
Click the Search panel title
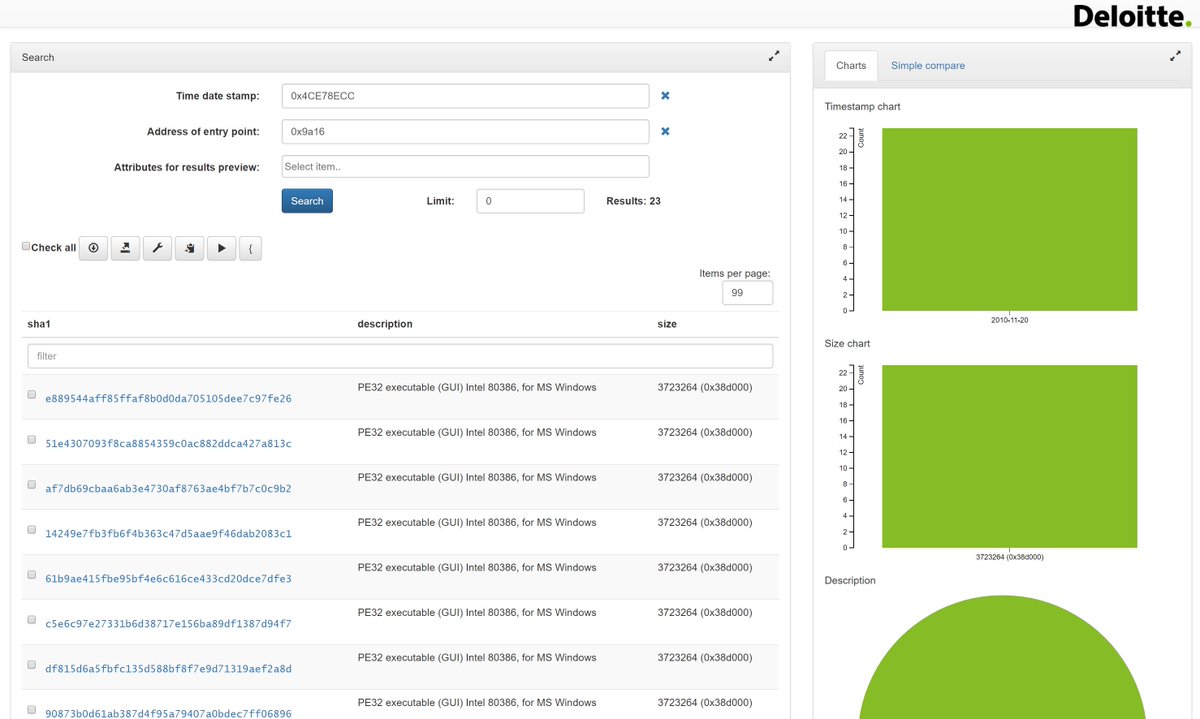38,57
